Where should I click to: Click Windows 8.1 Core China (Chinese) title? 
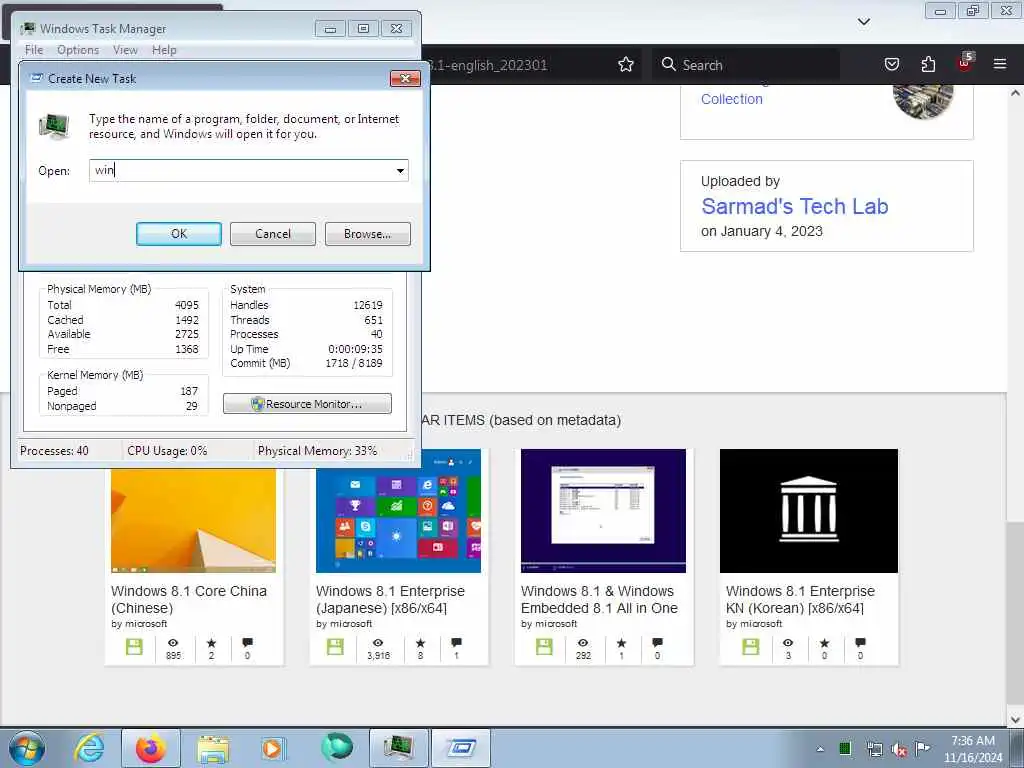click(x=189, y=600)
